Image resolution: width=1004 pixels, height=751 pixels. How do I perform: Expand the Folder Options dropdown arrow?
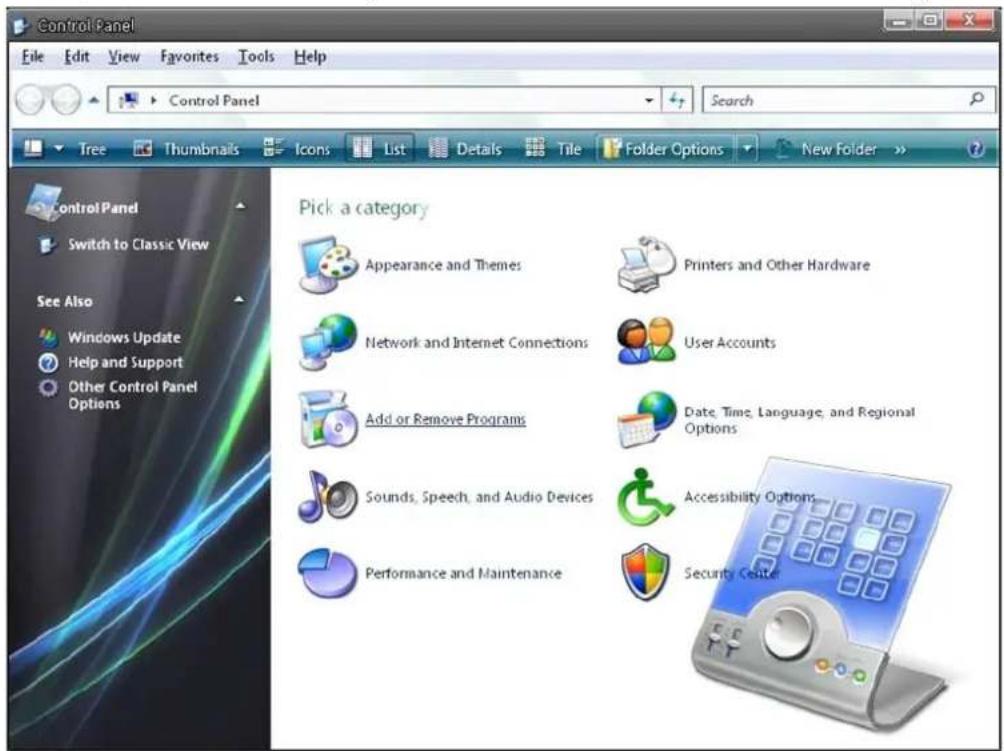pos(747,149)
